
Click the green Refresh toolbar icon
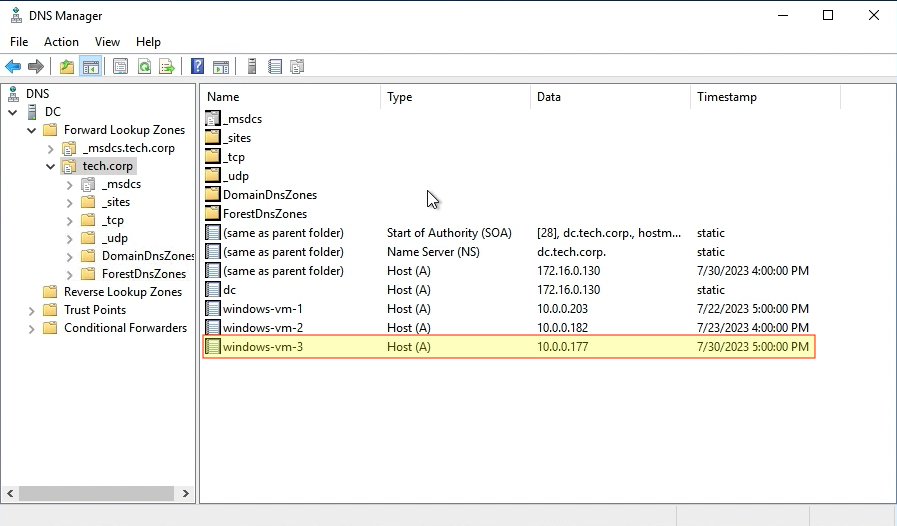tap(144, 67)
